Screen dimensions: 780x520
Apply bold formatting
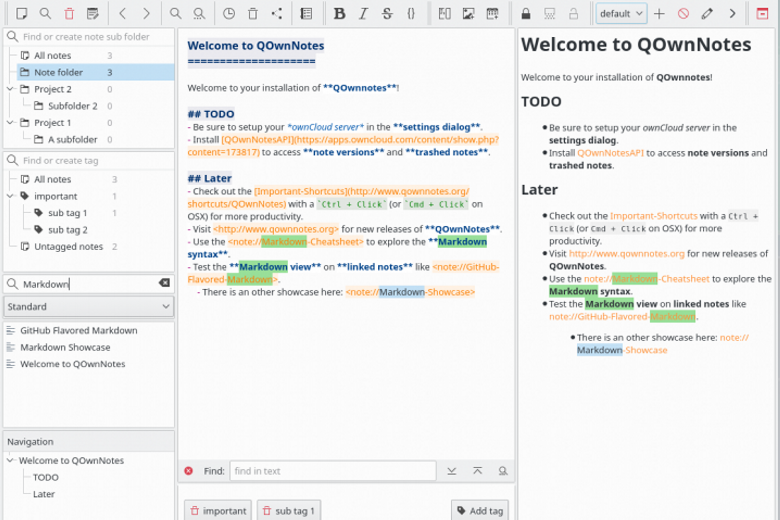pyautogui.click(x=339, y=13)
